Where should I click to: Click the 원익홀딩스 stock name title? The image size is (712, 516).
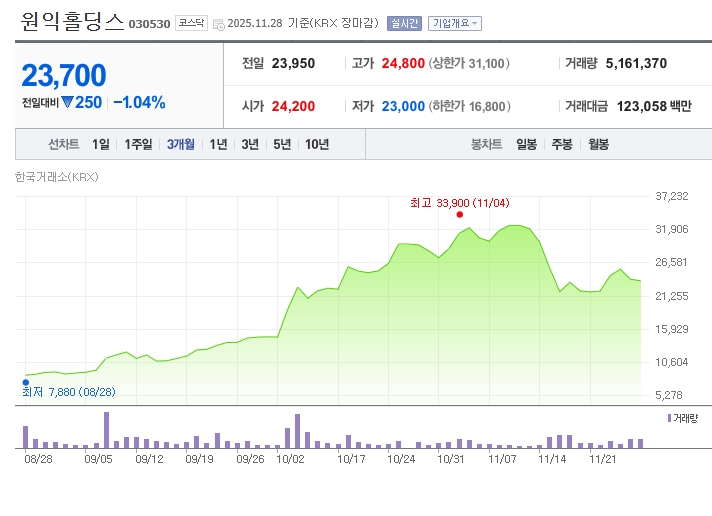pos(72,21)
